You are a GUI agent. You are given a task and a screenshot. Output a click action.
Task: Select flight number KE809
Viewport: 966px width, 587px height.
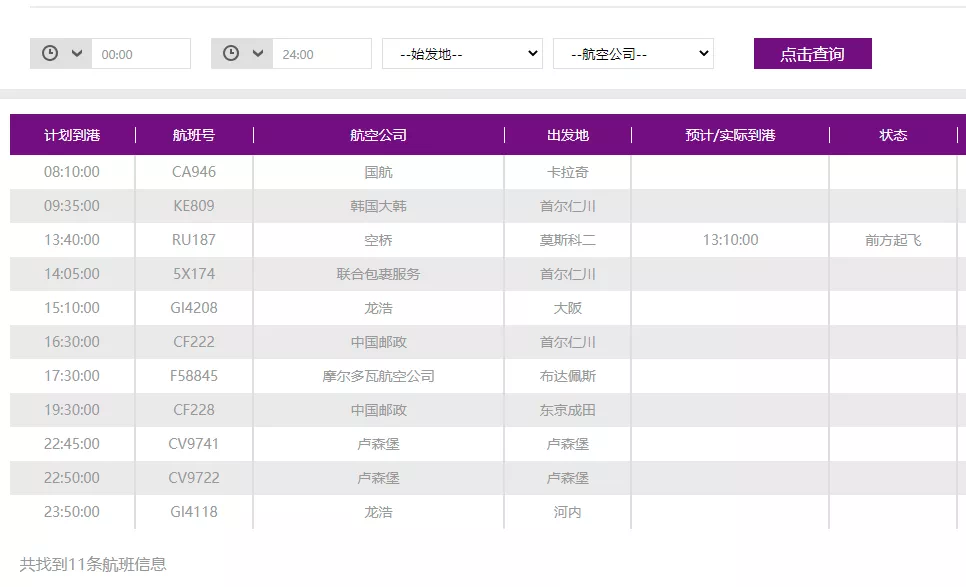click(x=194, y=206)
